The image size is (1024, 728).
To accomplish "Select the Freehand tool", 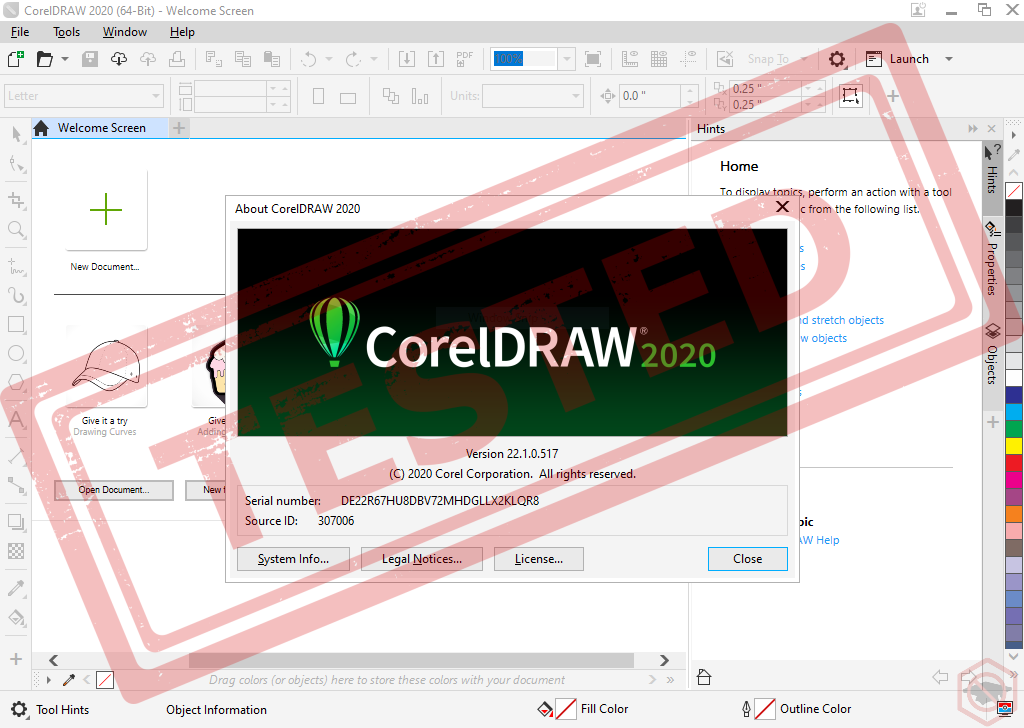I will pos(16,266).
